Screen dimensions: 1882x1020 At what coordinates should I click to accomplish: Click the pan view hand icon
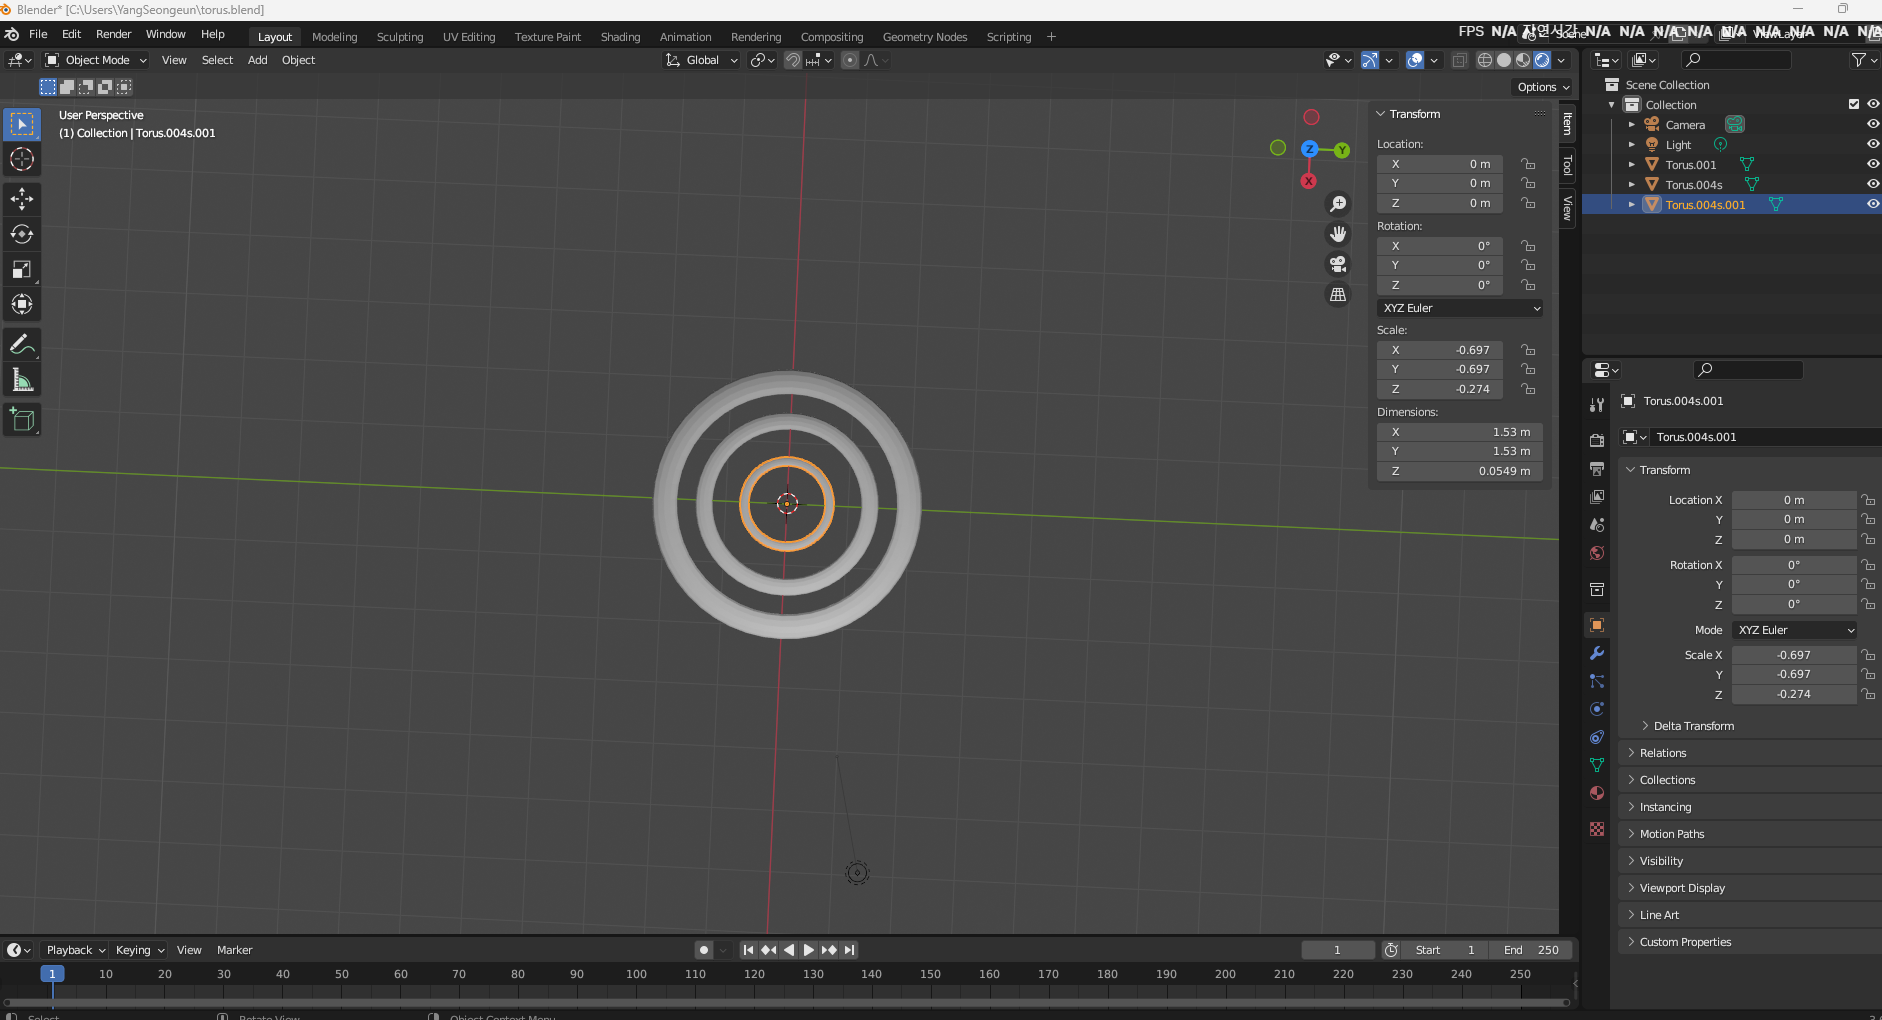click(1338, 234)
